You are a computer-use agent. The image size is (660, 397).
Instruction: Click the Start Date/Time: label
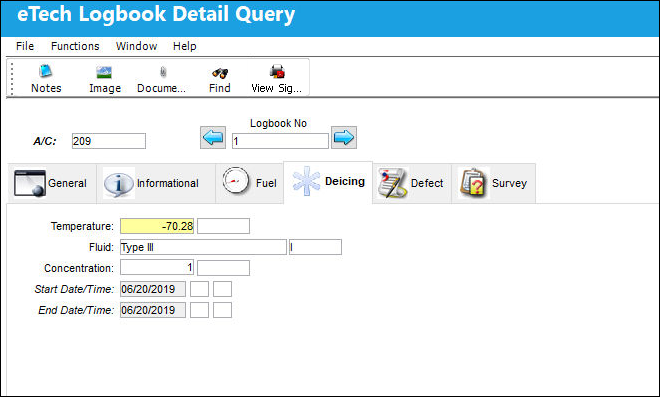[74, 289]
